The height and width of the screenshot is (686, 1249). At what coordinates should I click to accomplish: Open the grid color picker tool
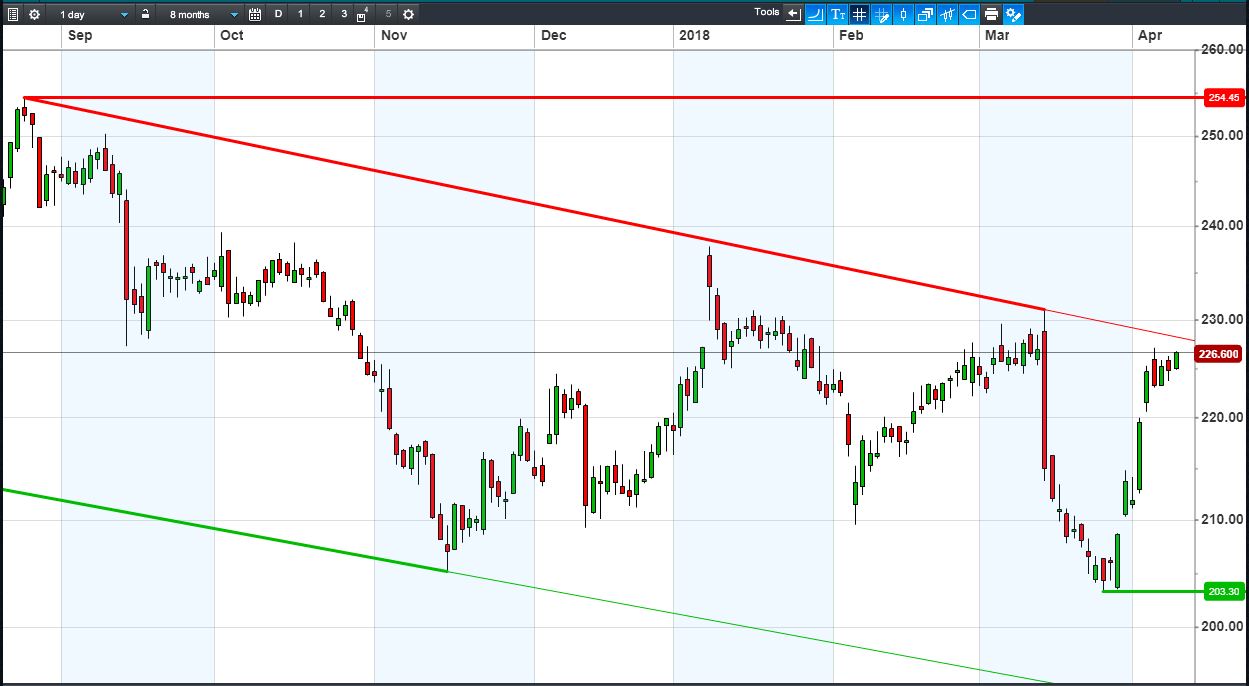(x=881, y=14)
